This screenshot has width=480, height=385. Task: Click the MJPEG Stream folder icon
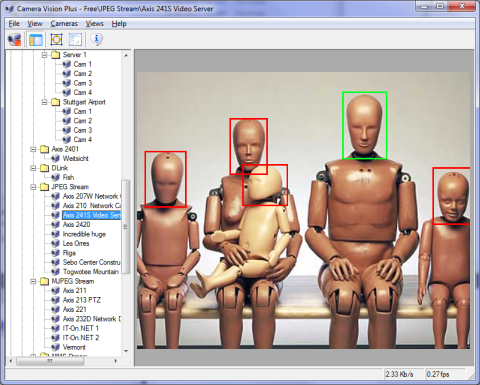coord(44,281)
